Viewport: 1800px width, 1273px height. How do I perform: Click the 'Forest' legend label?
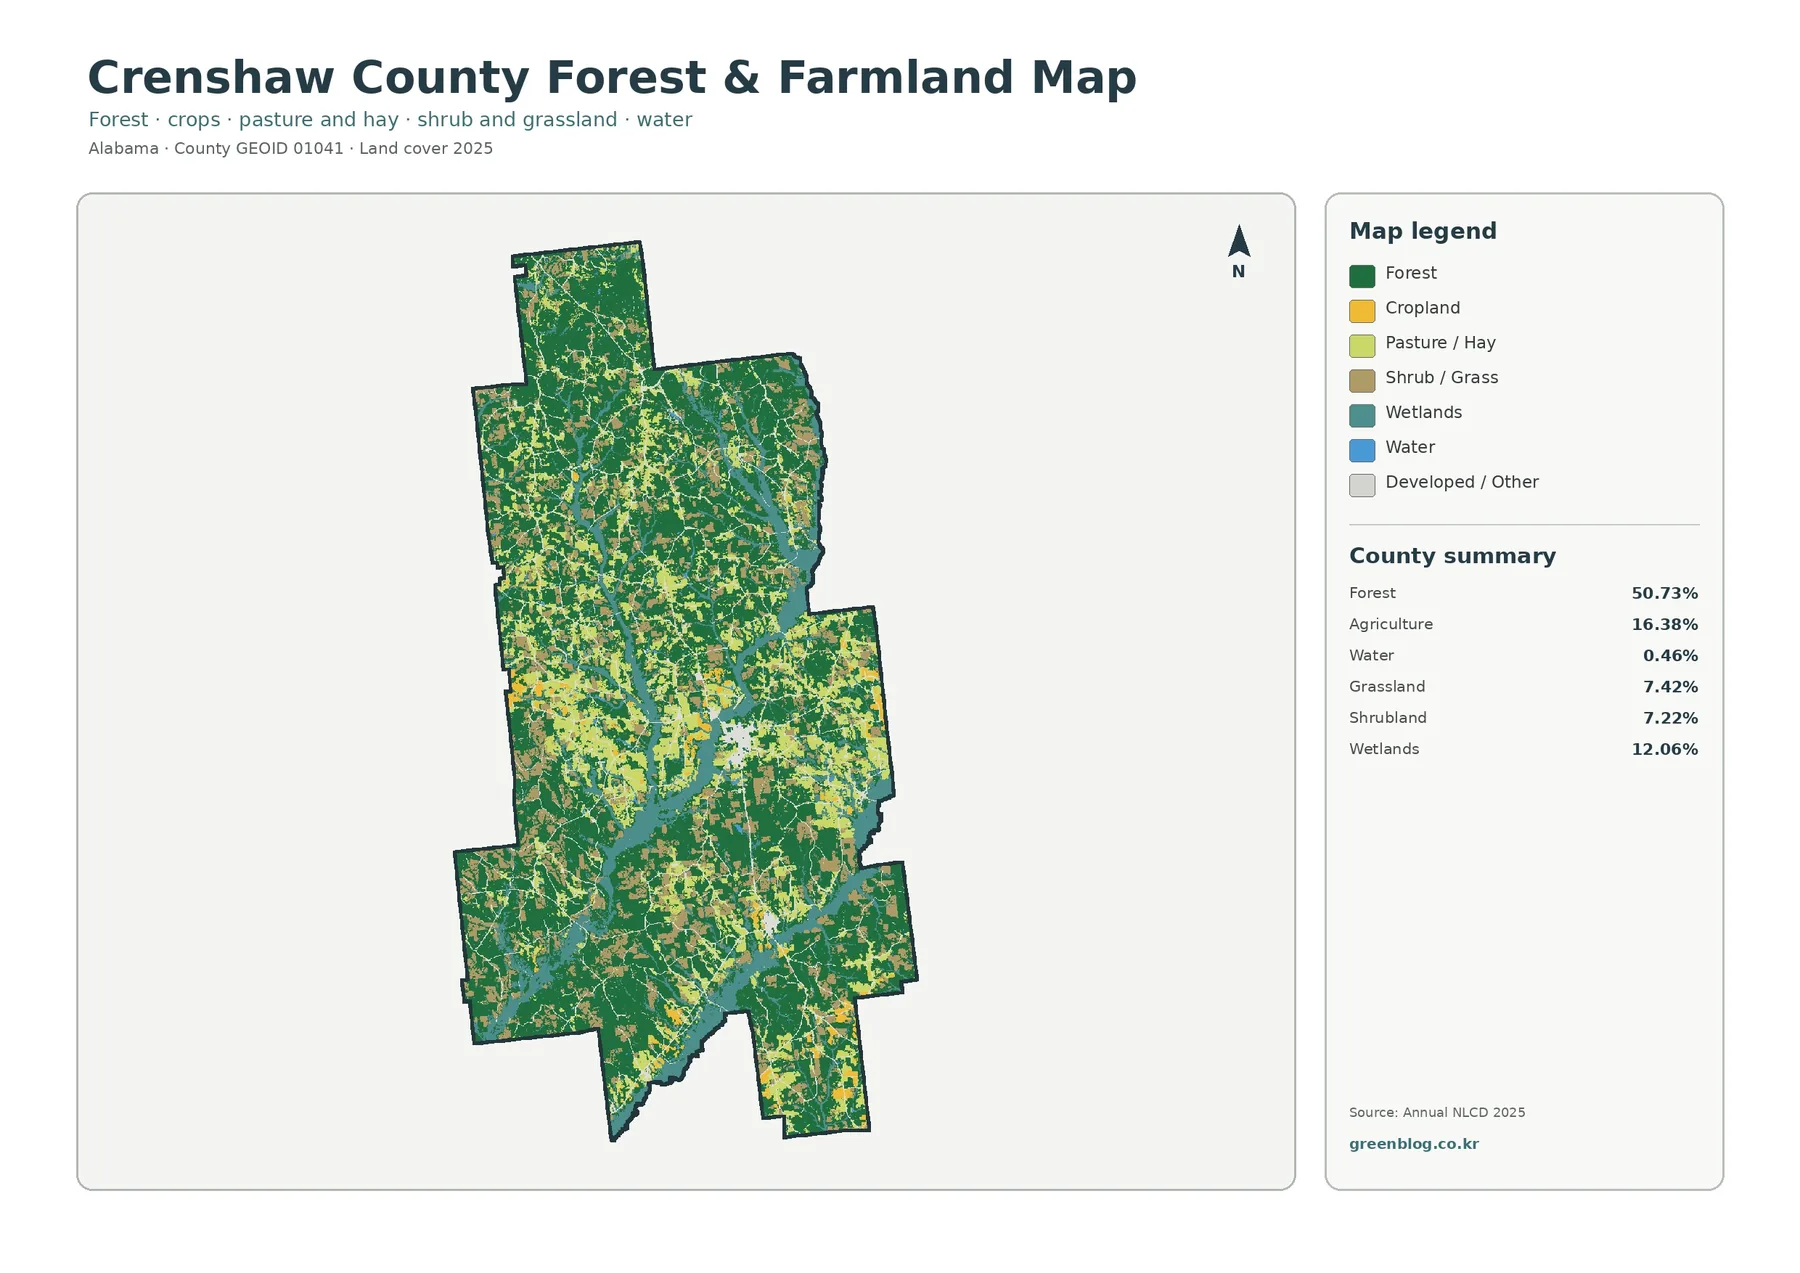(1410, 273)
